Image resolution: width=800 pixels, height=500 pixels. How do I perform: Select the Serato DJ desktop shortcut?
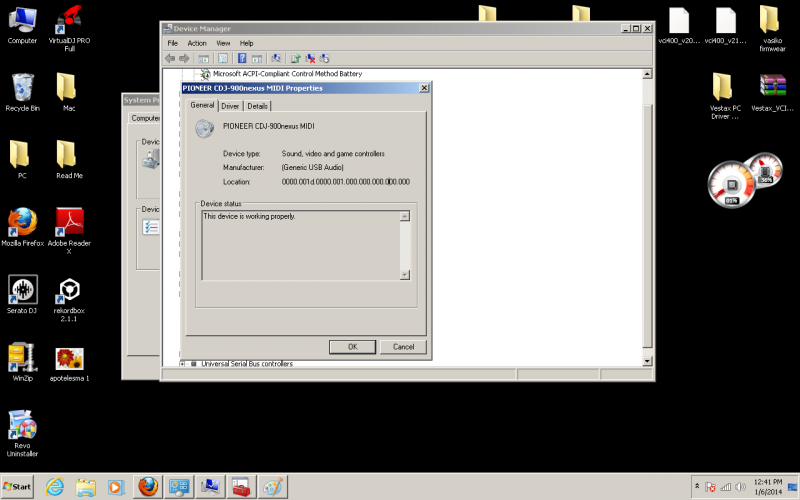coord(22,294)
